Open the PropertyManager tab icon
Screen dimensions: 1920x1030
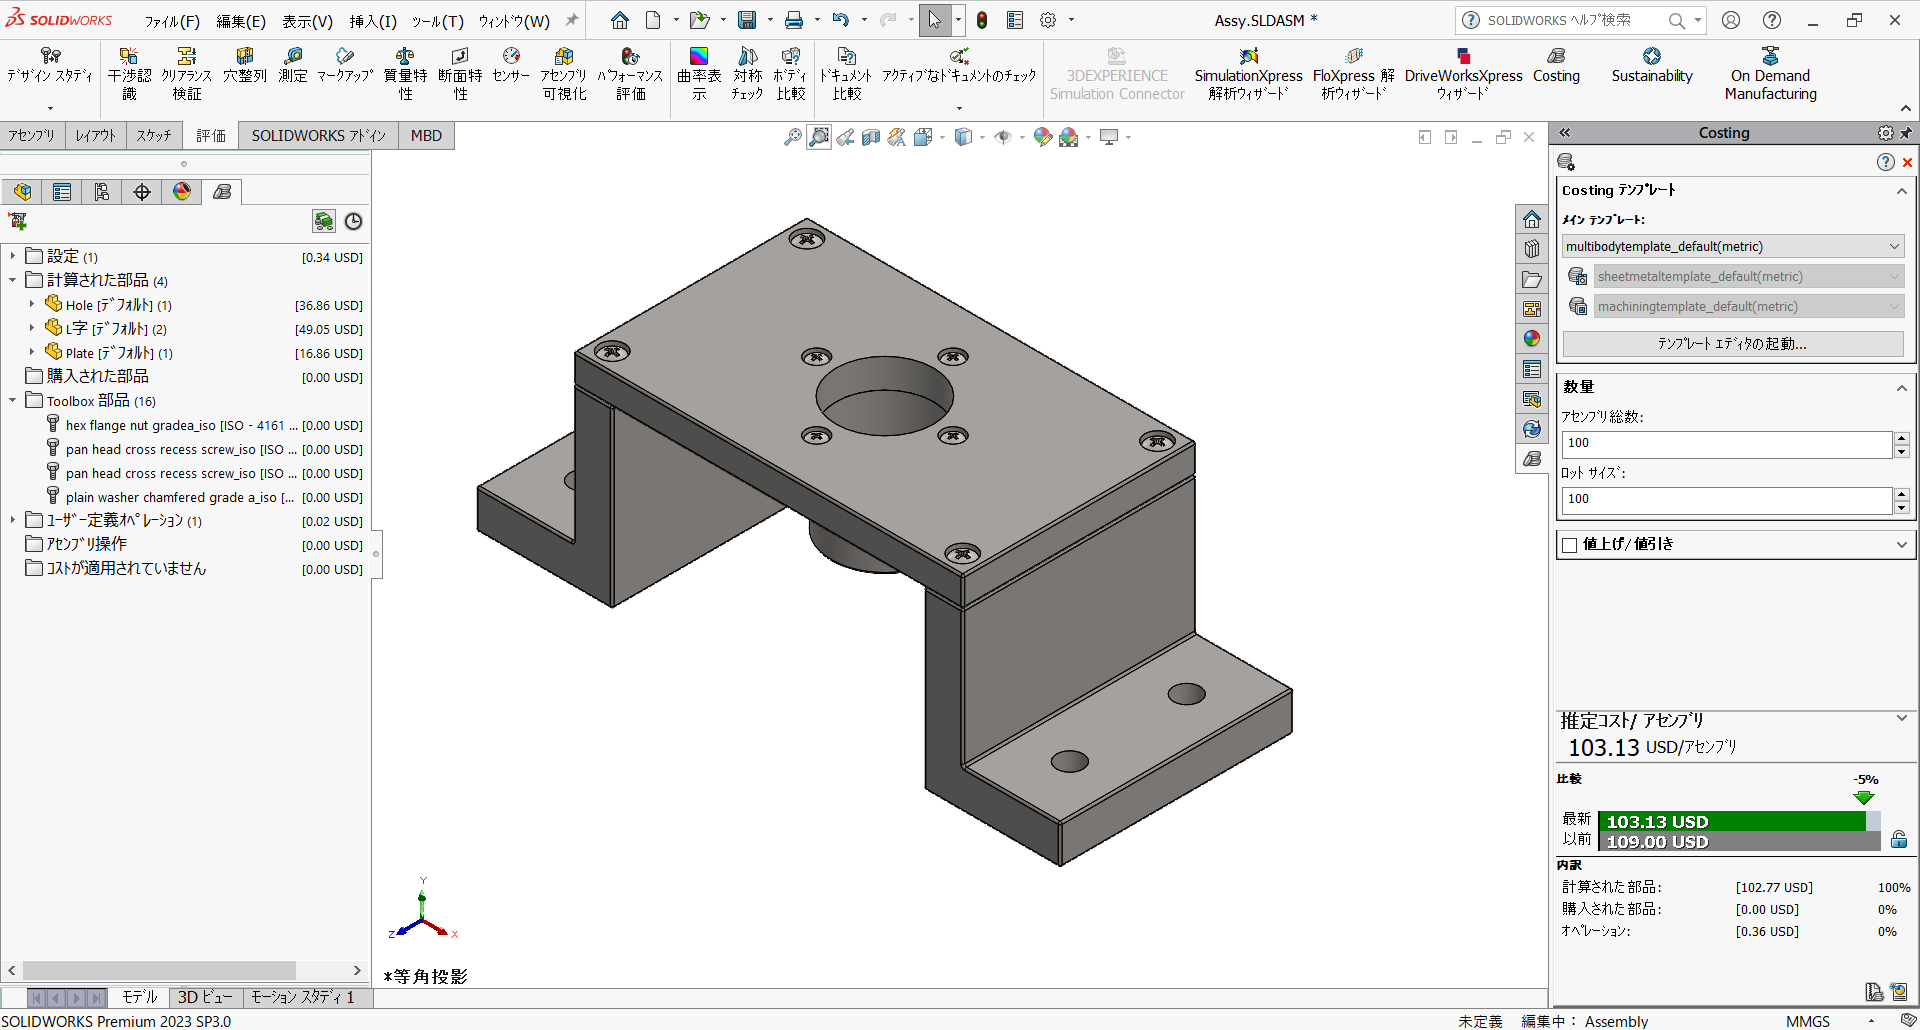62,192
